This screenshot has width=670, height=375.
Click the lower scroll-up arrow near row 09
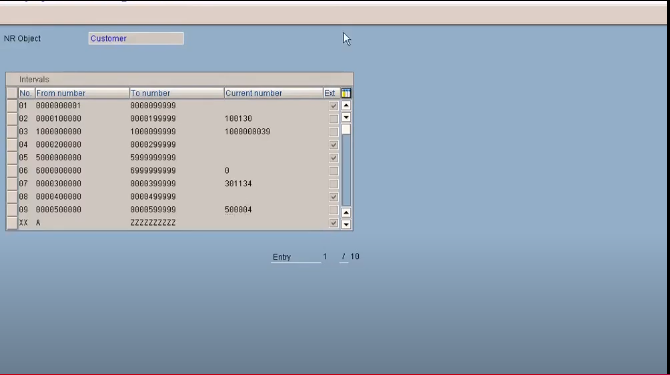point(346,212)
